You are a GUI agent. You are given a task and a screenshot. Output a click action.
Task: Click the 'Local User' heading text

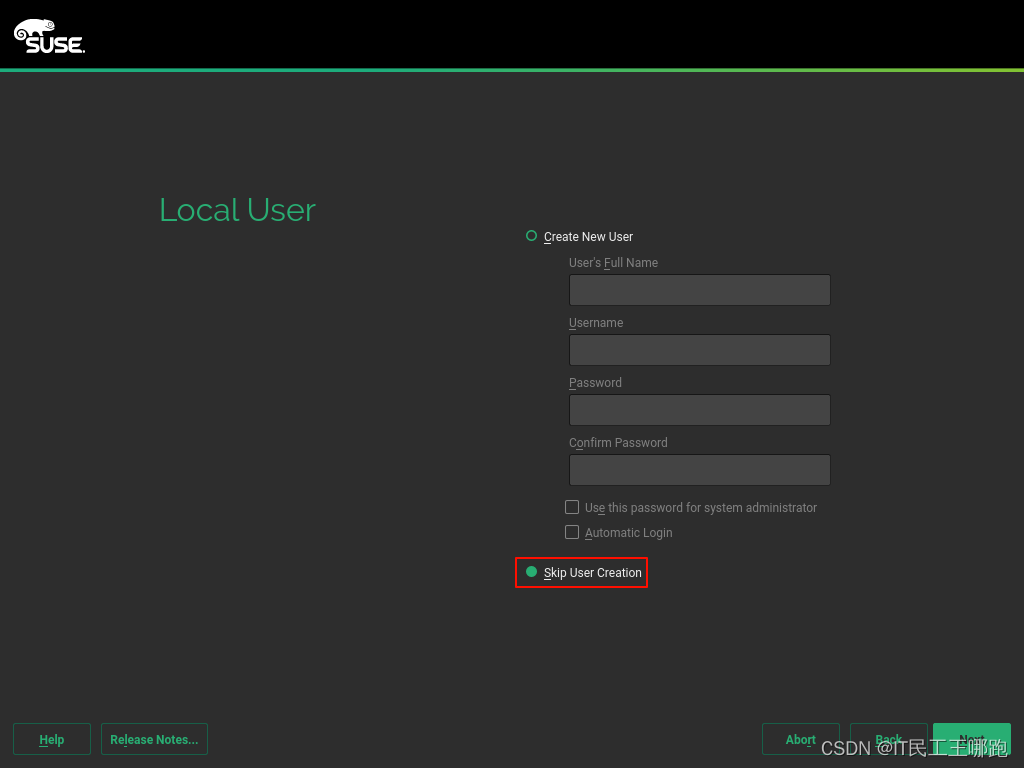[237, 210]
